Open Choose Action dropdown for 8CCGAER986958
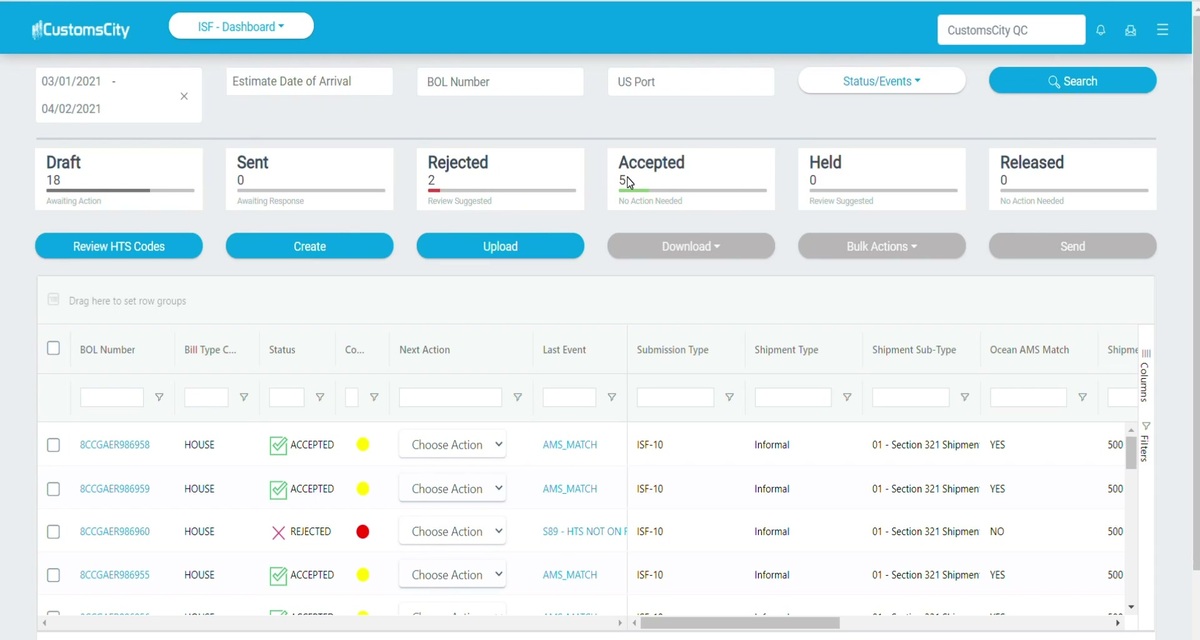This screenshot has height=640, width=1200. point(452,445)
